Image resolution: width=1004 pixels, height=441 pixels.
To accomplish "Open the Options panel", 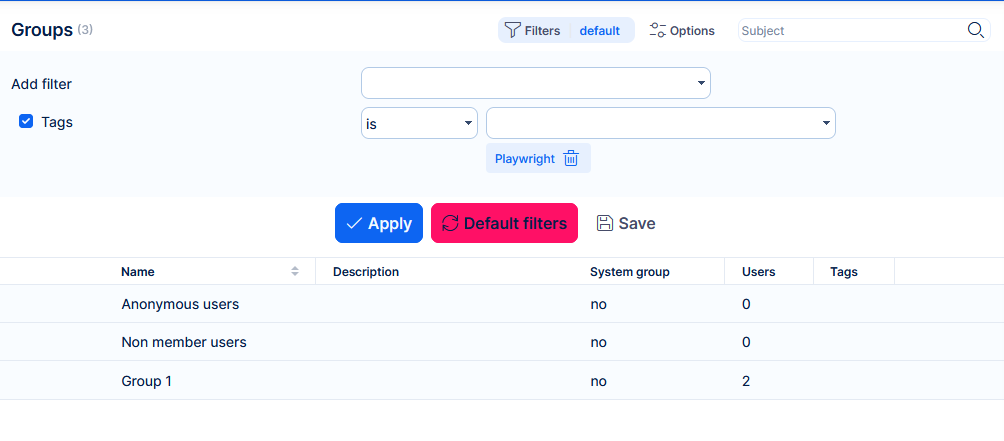I will tap(682, 30).
